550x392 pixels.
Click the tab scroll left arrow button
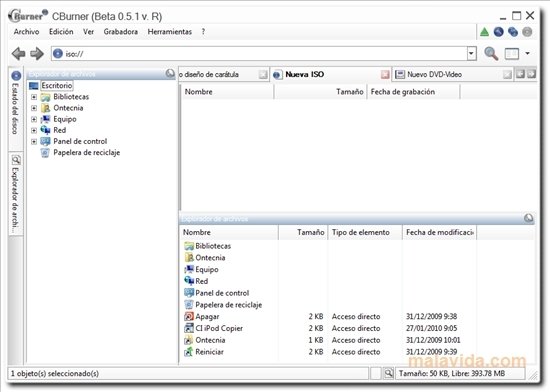point(520,74)
